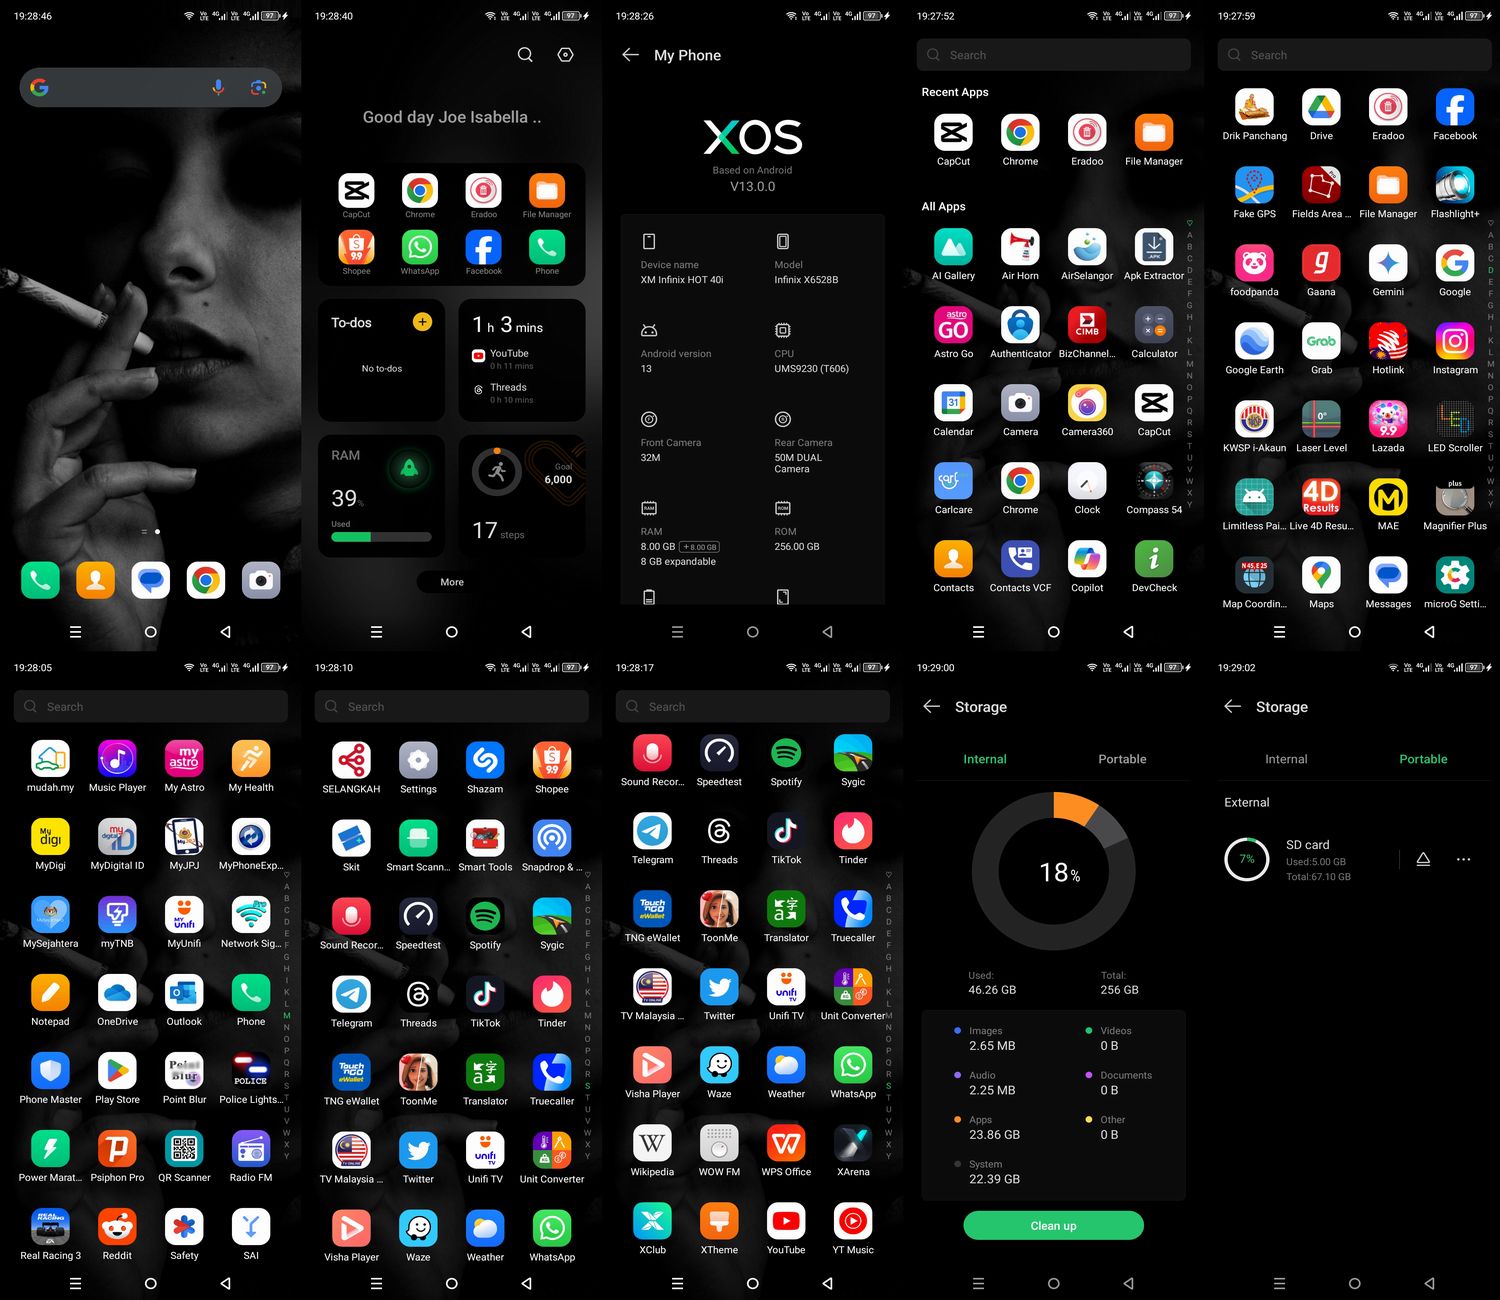Add a new to-do with the plus button
1500x1300 pixels.
pyautogui.click(x=422, y=322)
